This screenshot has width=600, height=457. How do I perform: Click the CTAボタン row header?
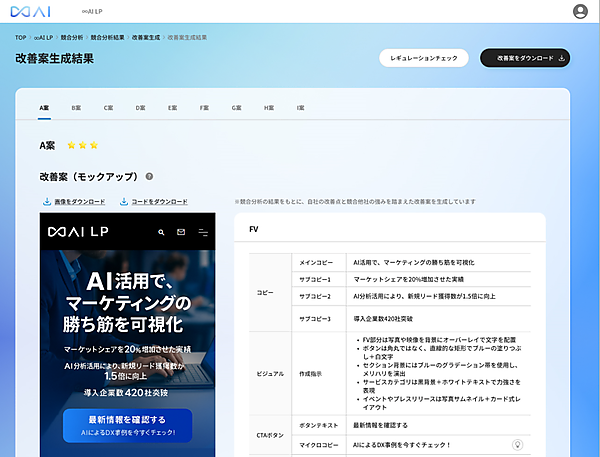pos(270,435)
